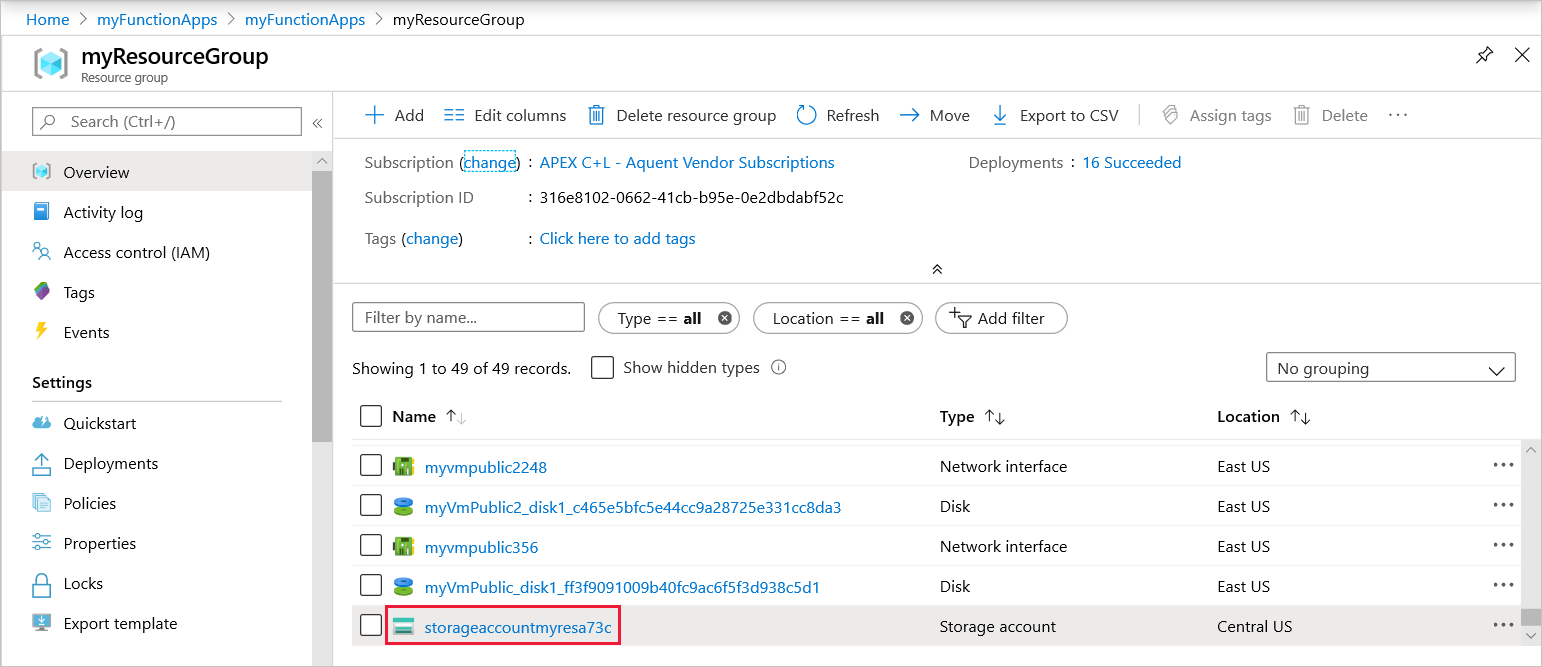The height and width of the screenshot is (667, 1542).
Task: Select the myvmpublic2248 row checkbox
Action: [x=371, y=465]
